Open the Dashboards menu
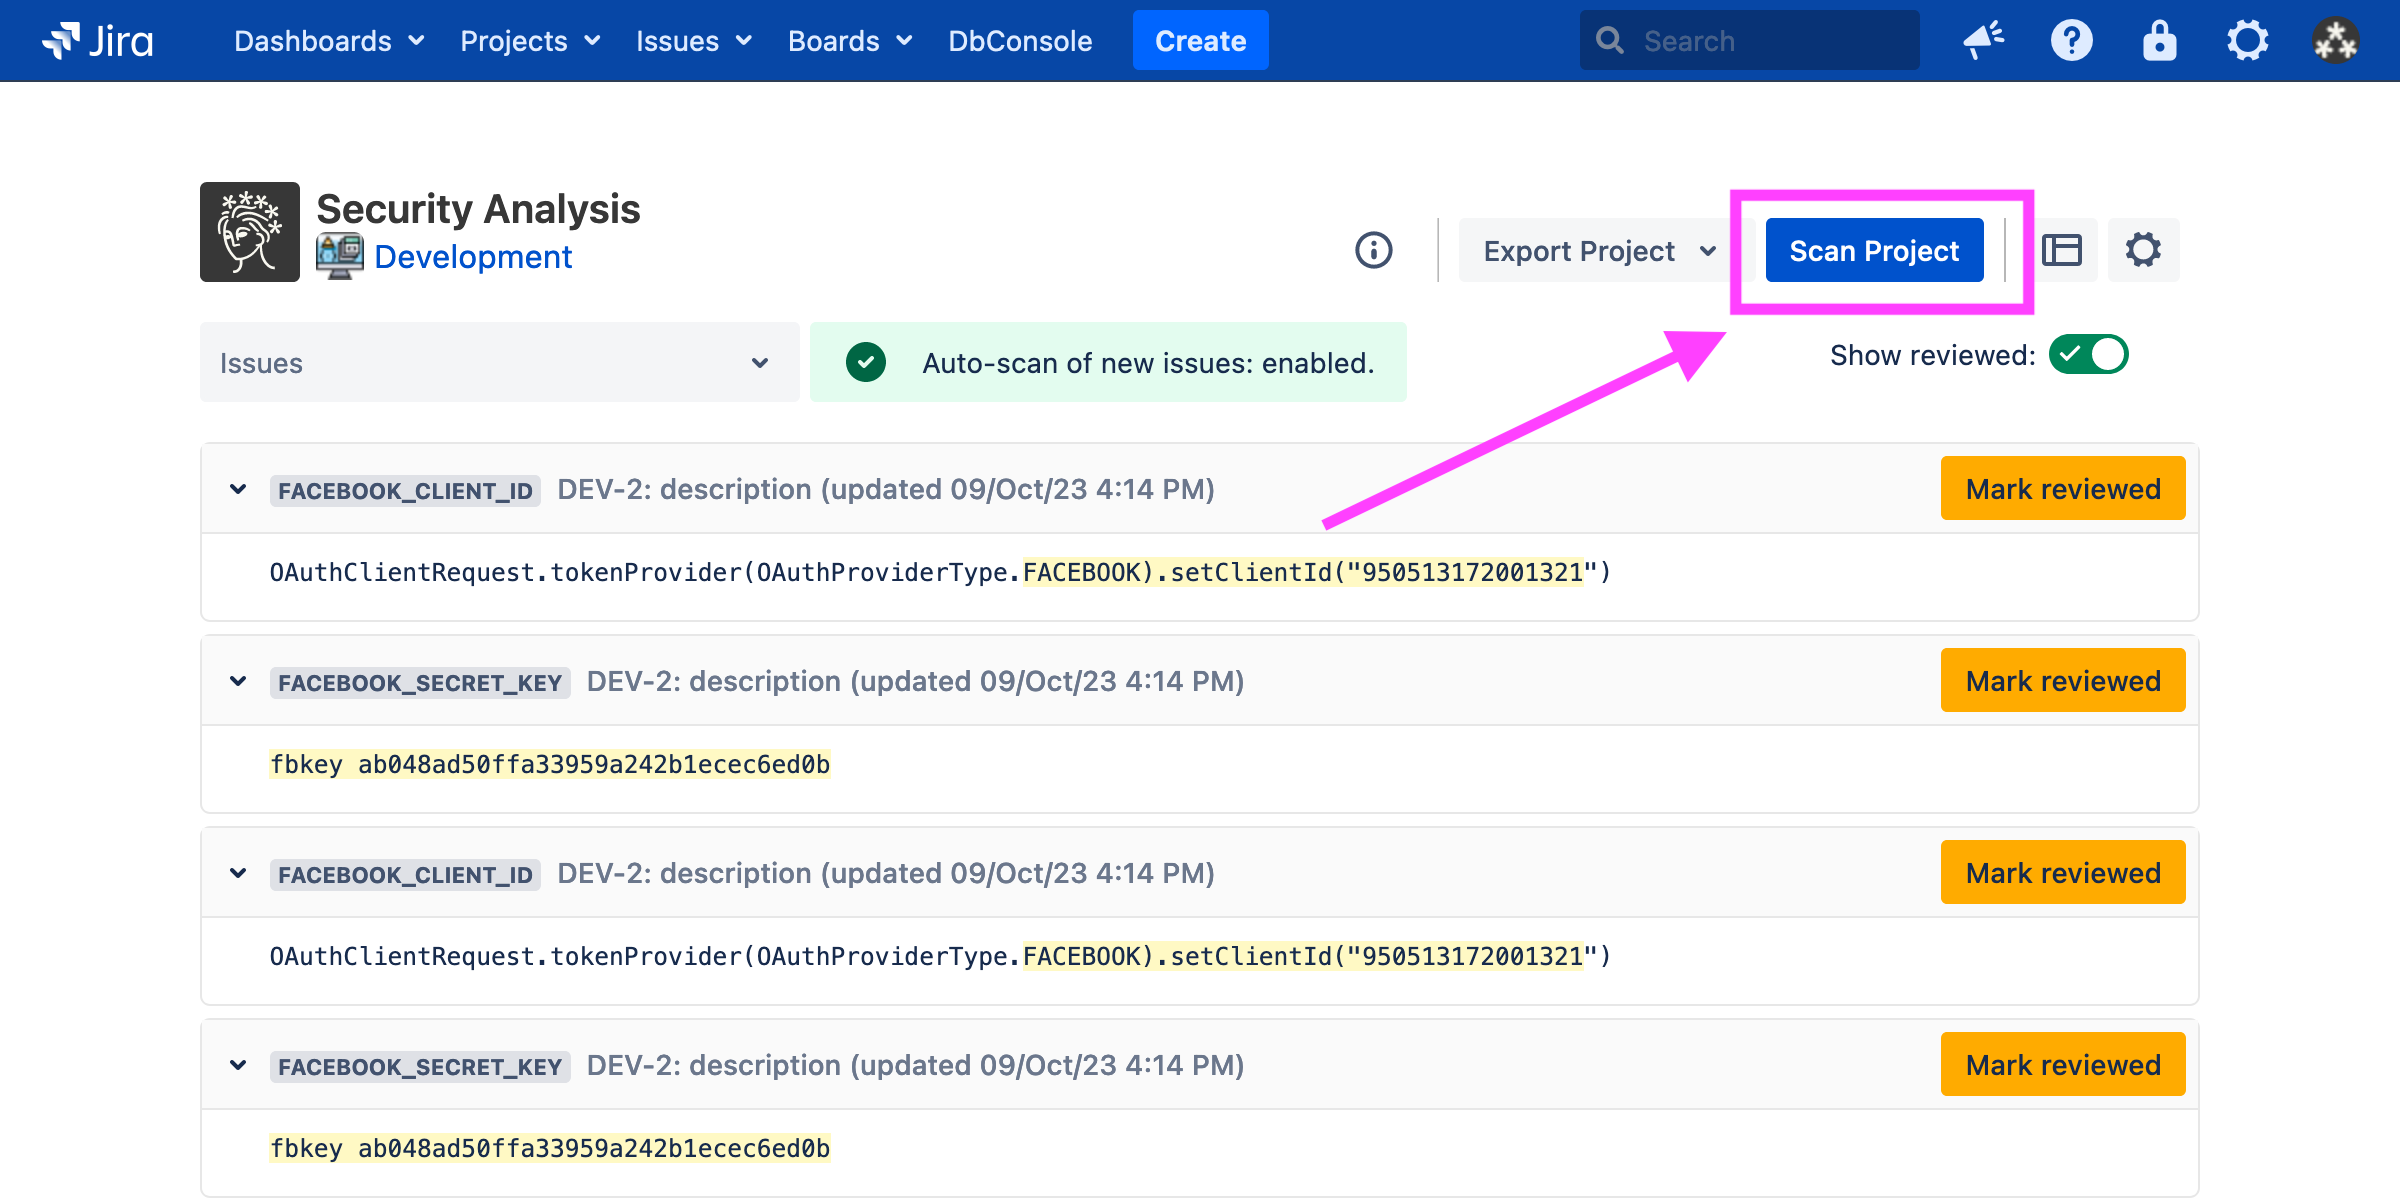Image resolution: width=2400 pixels, height=1203 pixels. (329, 41)
